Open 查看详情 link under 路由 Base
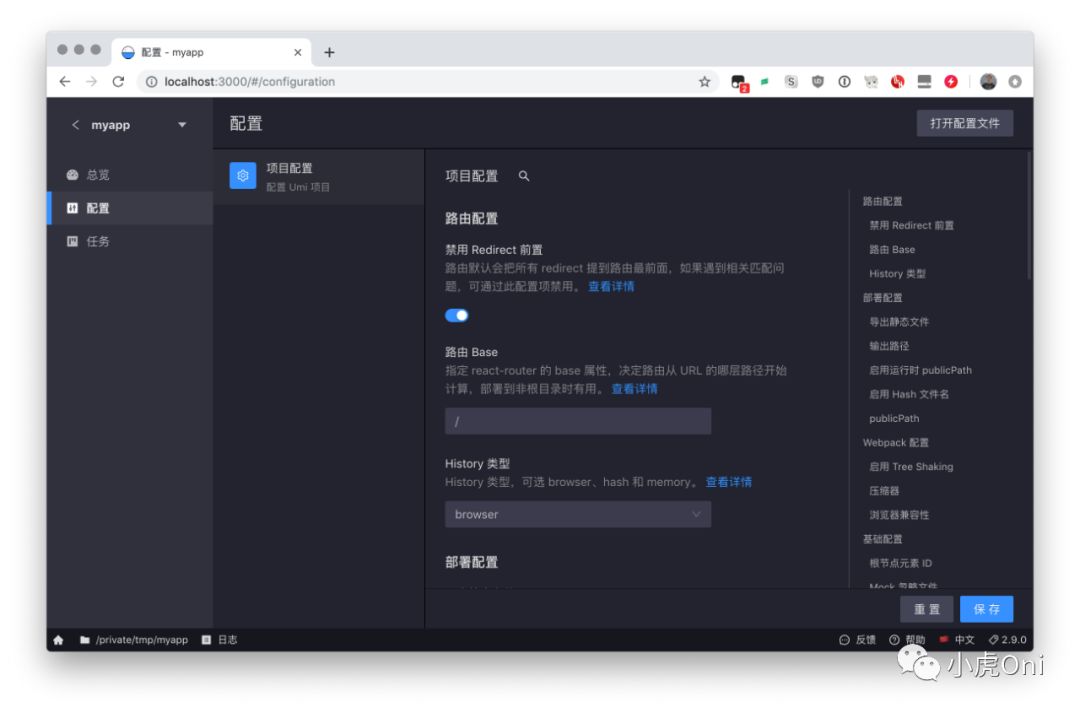The width and height of the screenshot is (1080, 713). click(634, 389)
